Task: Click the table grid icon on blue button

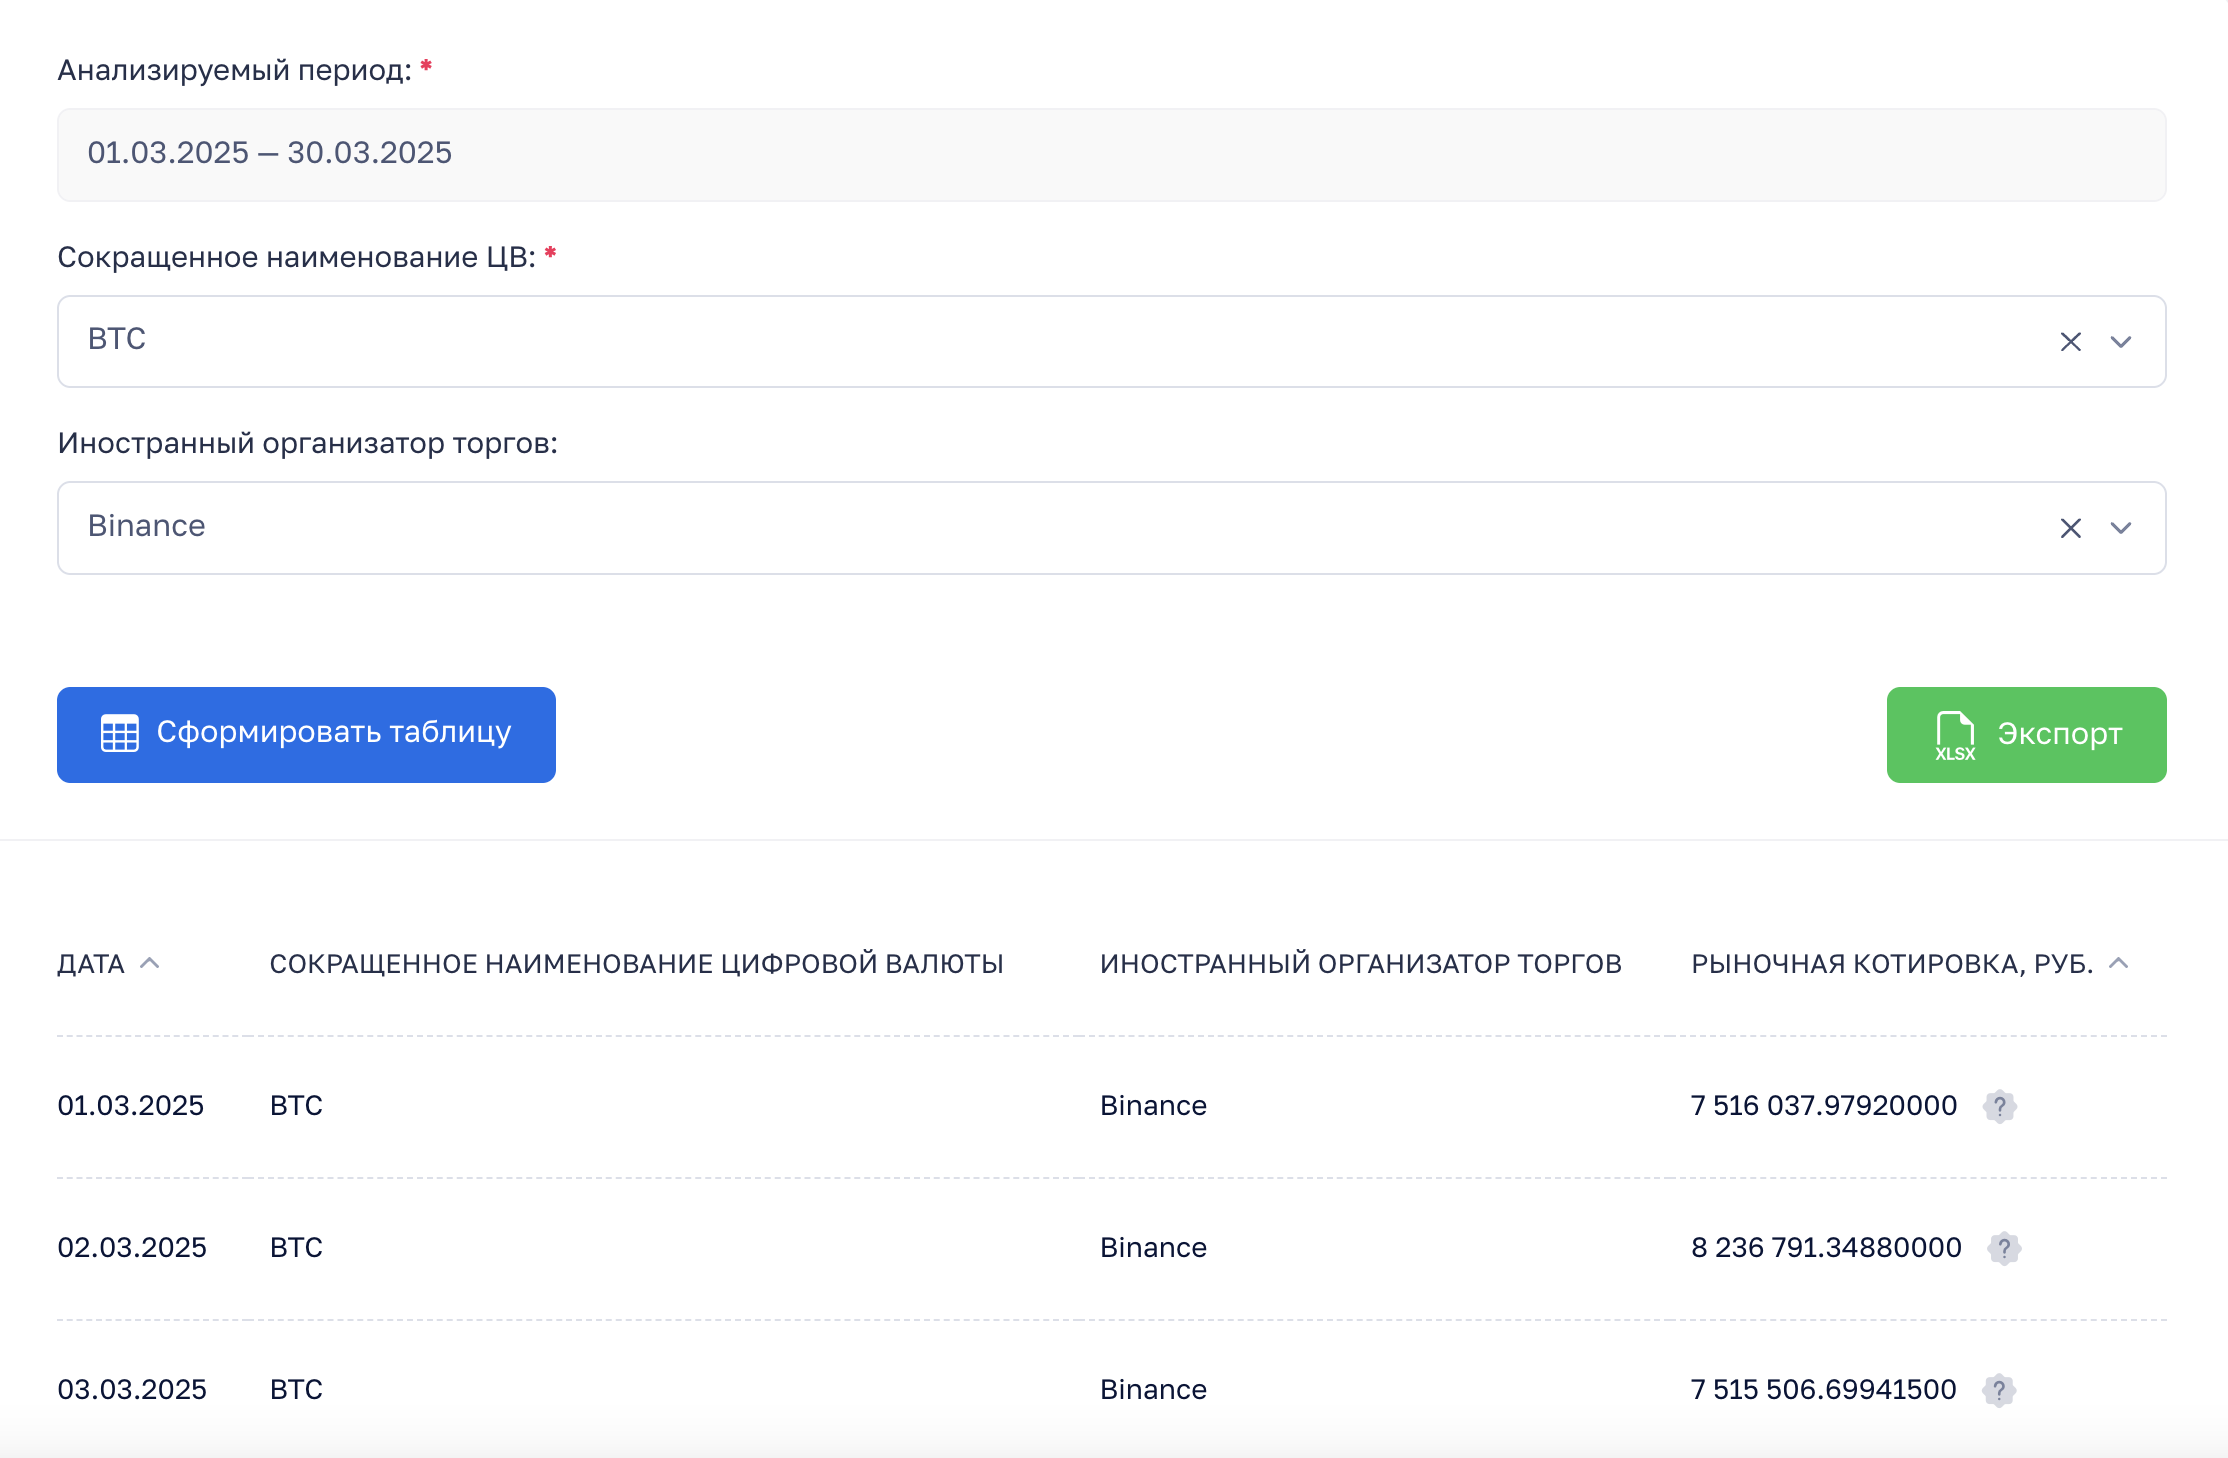Action: pyautogui.click(x=120, y=733)
